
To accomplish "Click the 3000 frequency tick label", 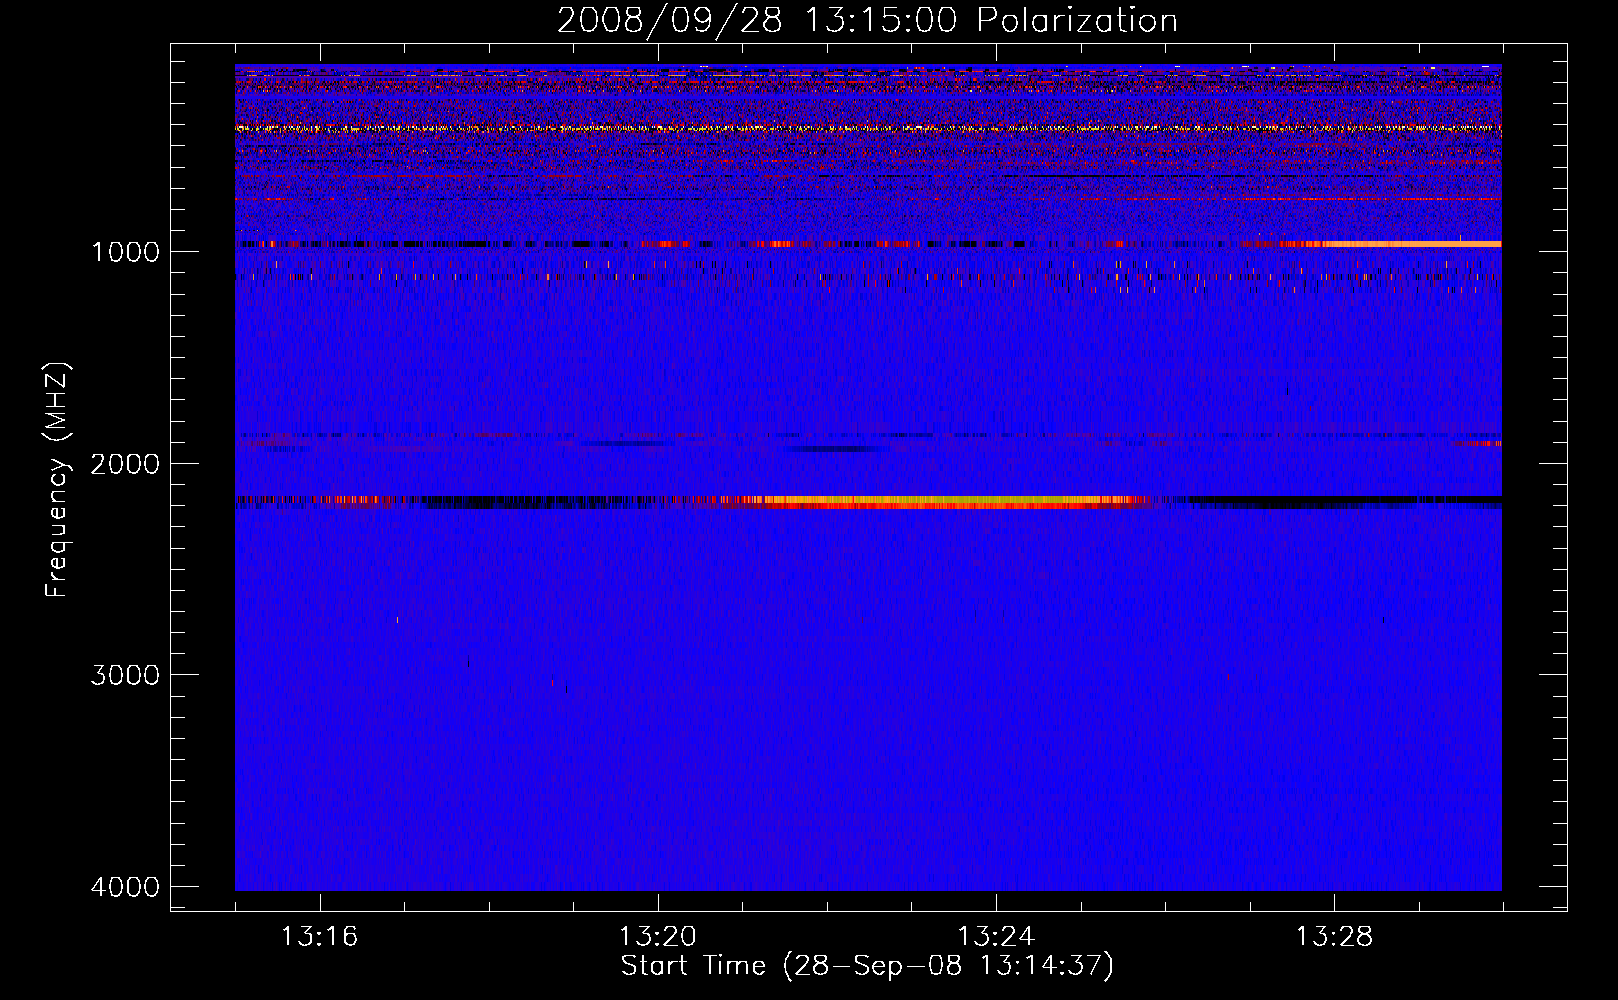I will point(125,675).
